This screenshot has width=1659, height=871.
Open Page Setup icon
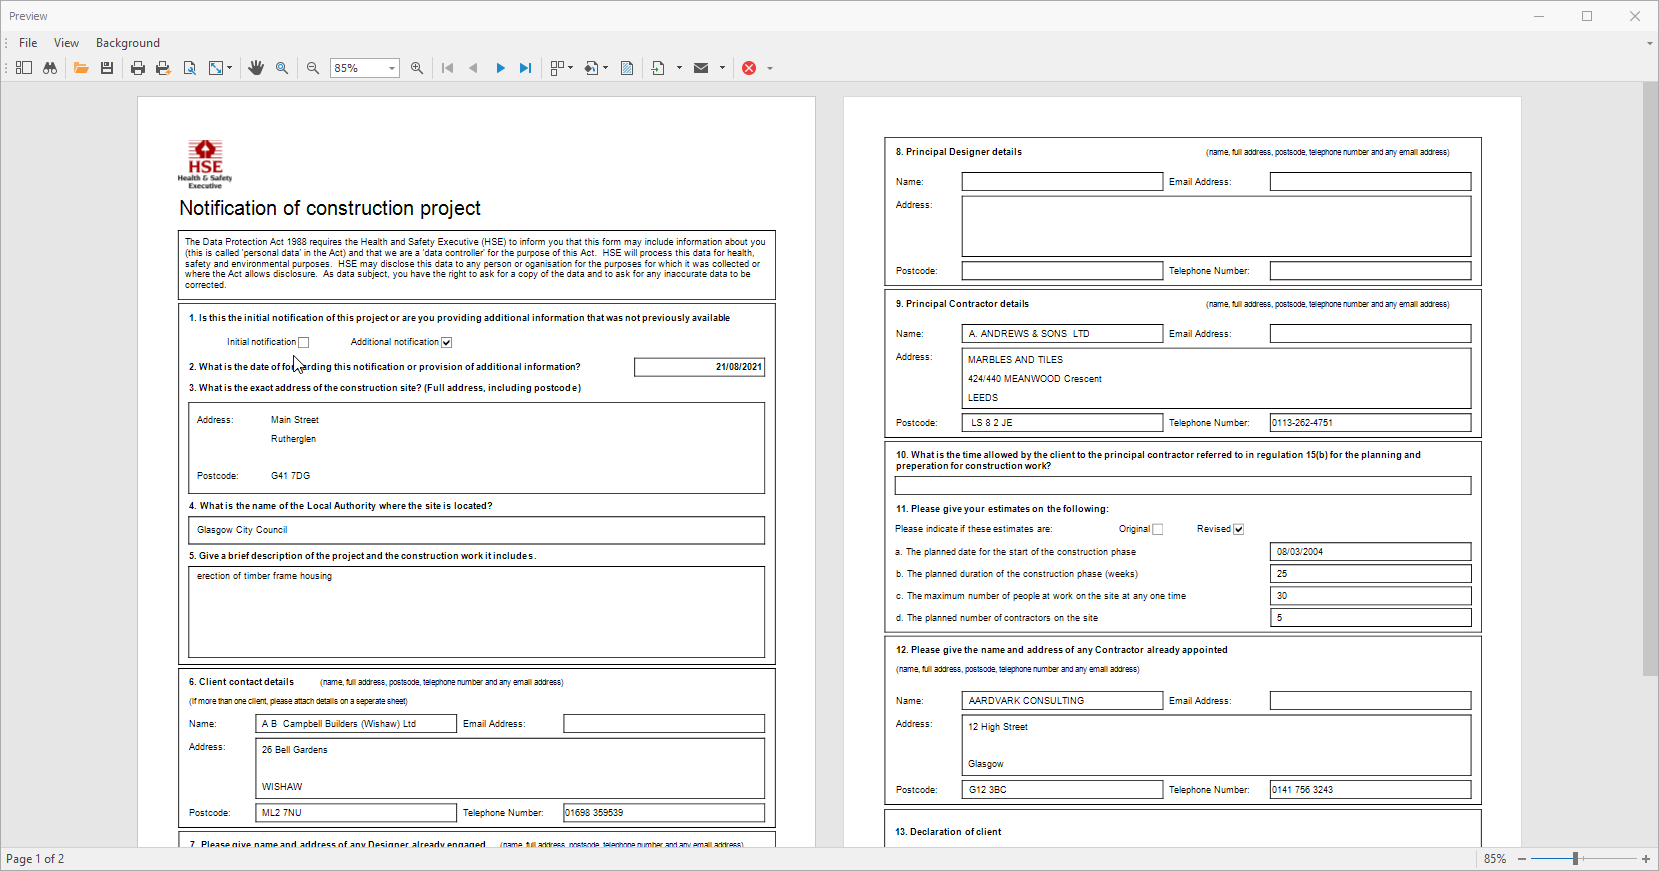[189, 68]
